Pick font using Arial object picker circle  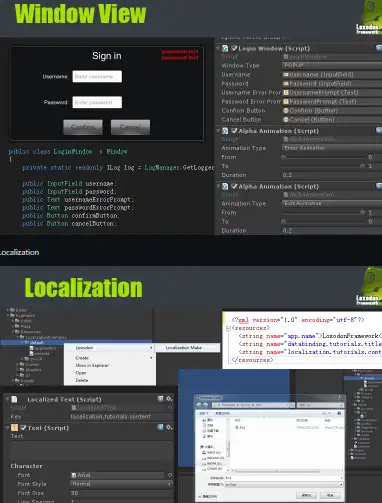tap(170, 475)
